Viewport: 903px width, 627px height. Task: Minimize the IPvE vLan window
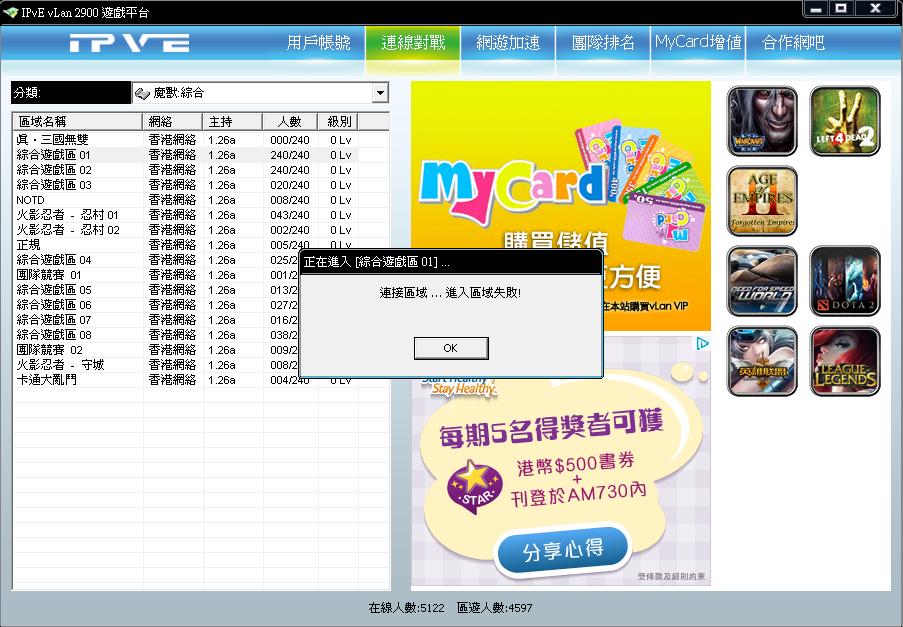click(x=815, y=9)
